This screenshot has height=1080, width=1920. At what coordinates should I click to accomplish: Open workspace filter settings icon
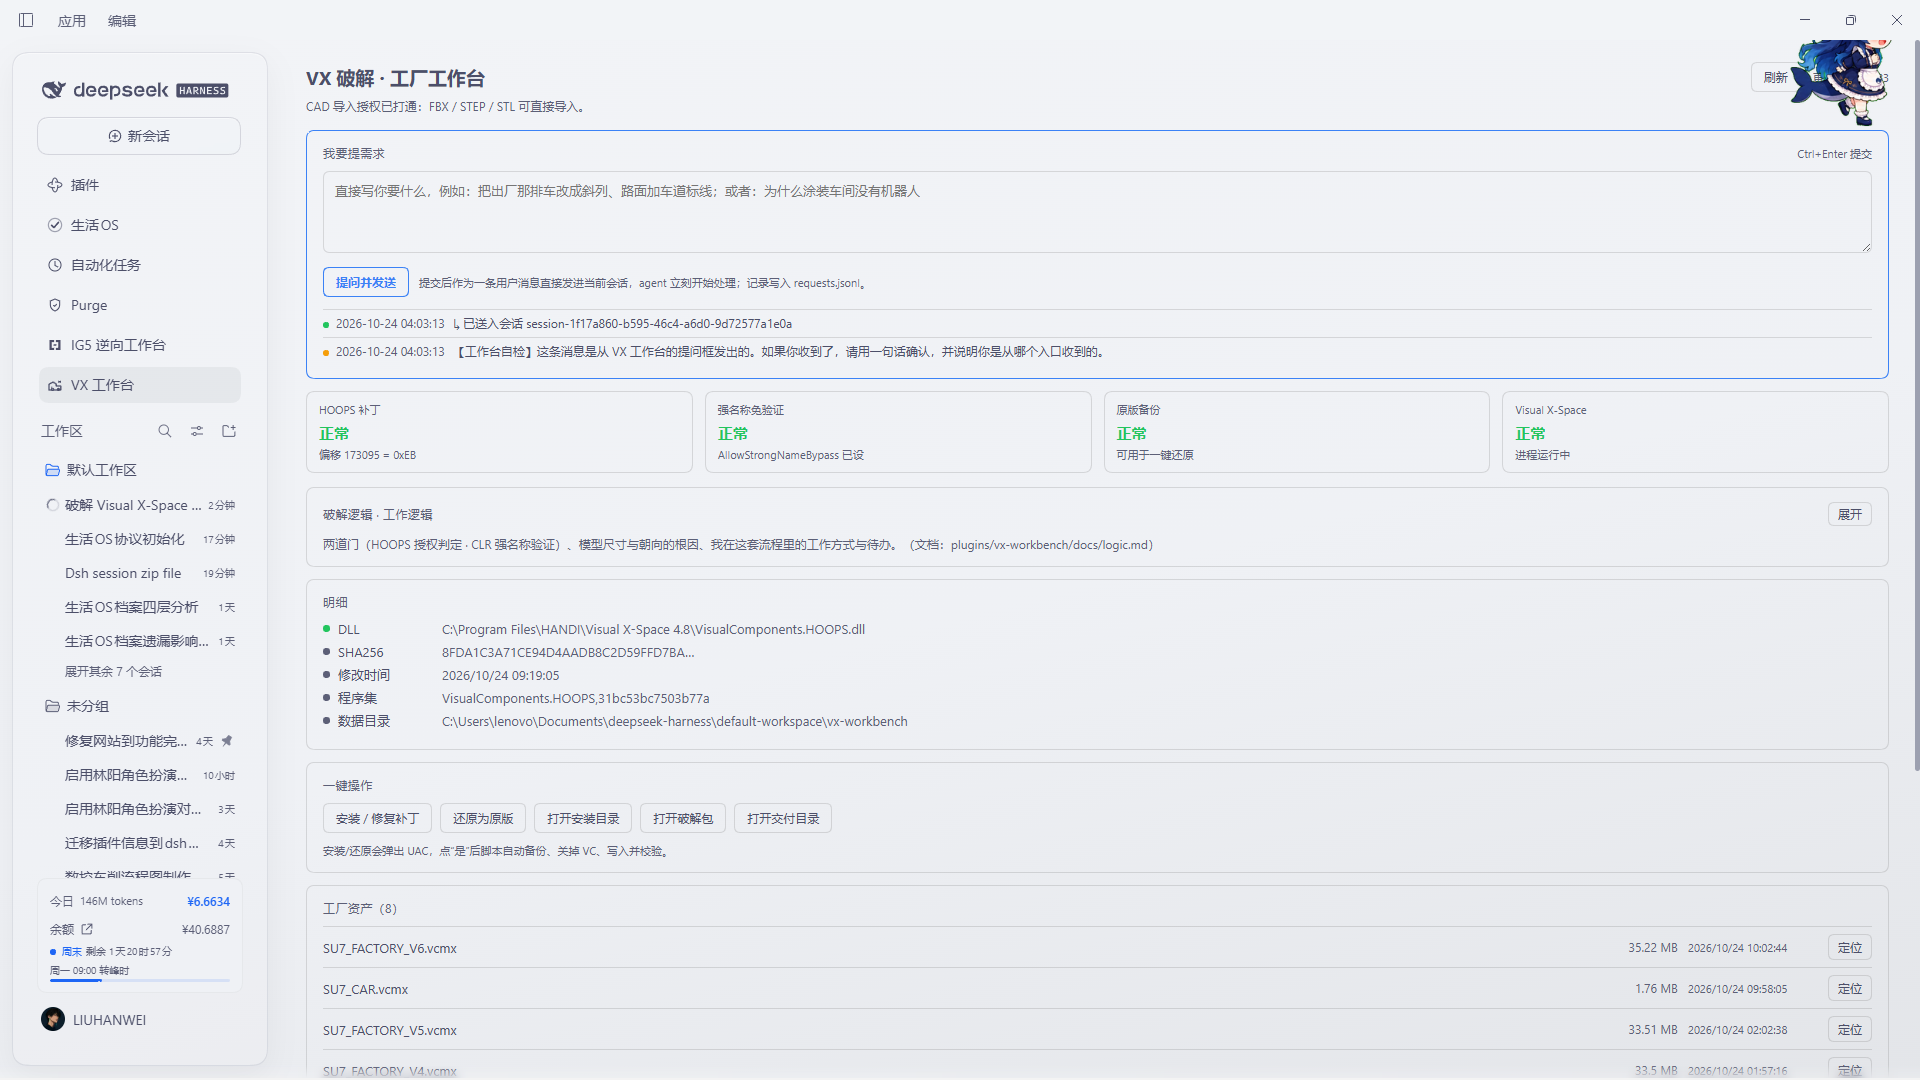[x=197, y=431]
